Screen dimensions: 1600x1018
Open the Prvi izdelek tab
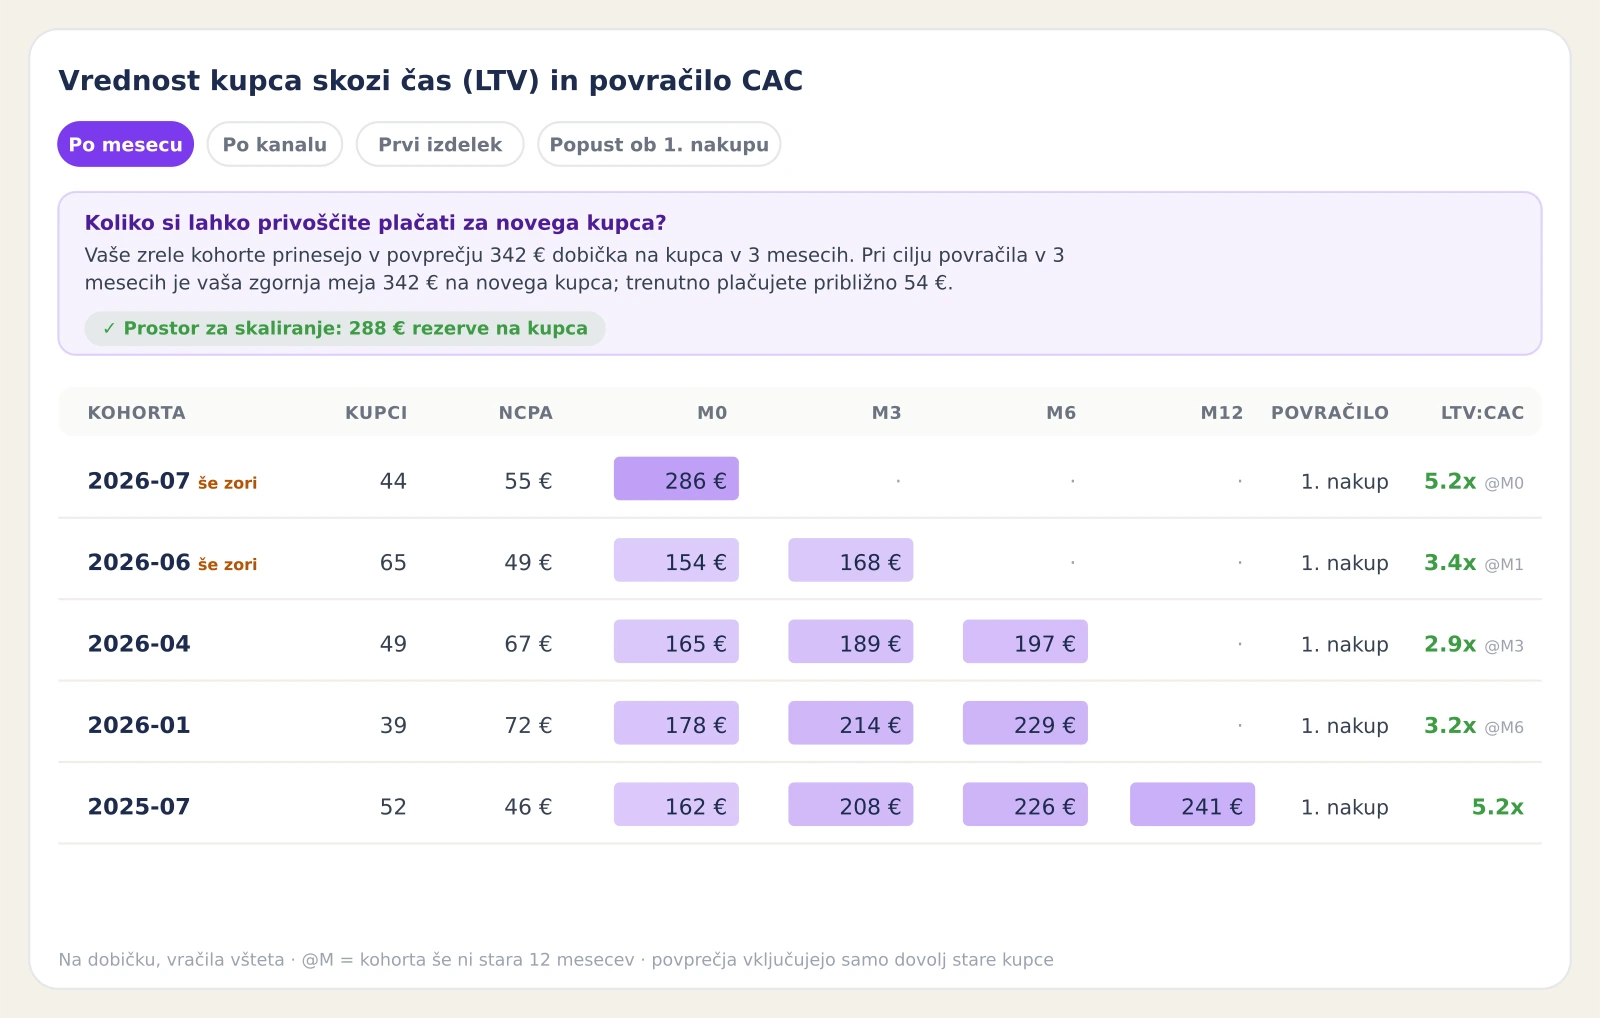[440, 144]
